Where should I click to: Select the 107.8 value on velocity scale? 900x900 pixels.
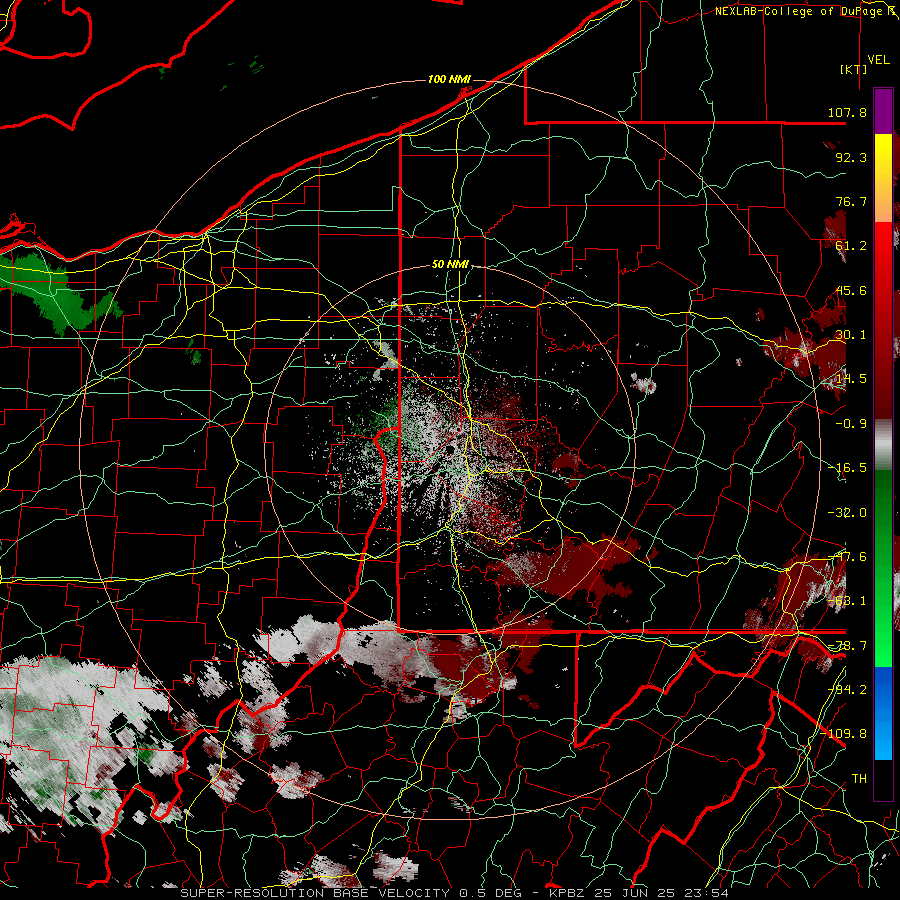click(x=847, y=112)
